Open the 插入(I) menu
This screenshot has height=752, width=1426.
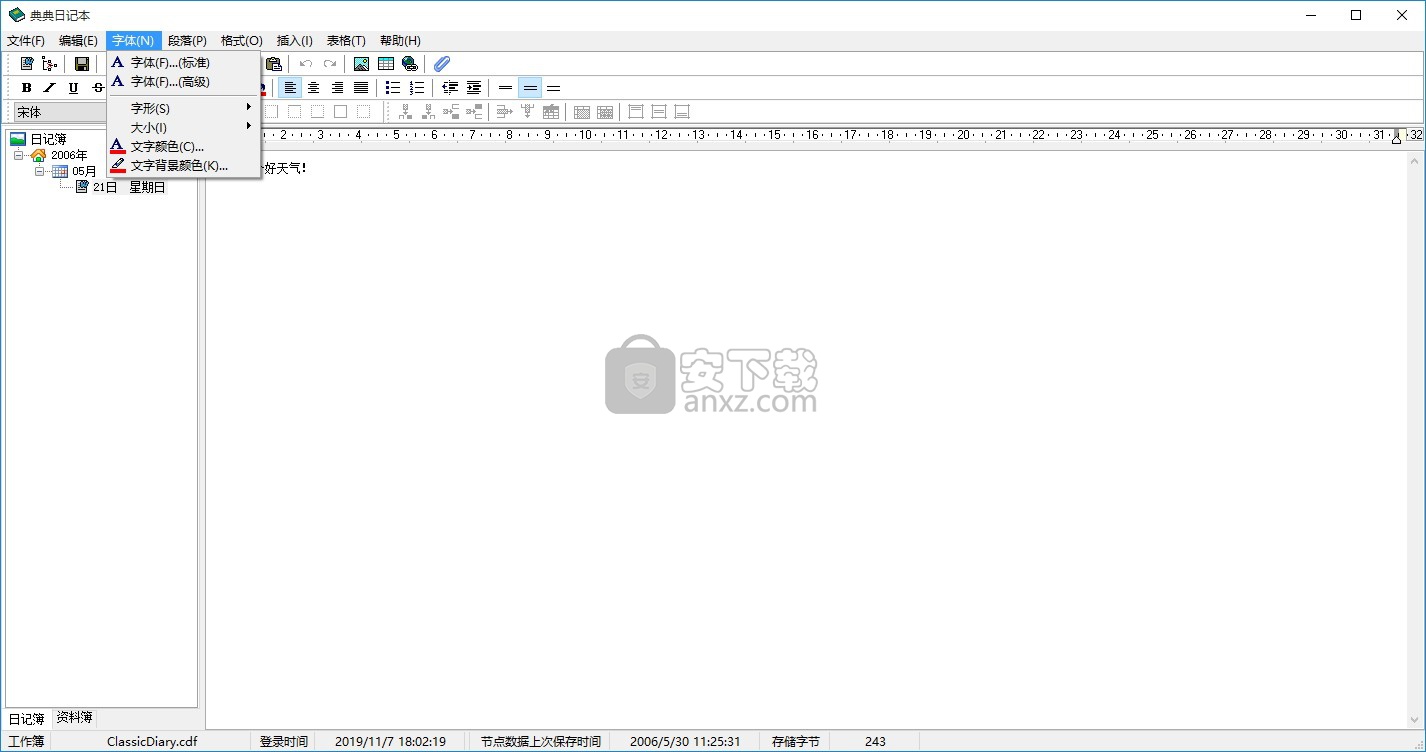295,41
